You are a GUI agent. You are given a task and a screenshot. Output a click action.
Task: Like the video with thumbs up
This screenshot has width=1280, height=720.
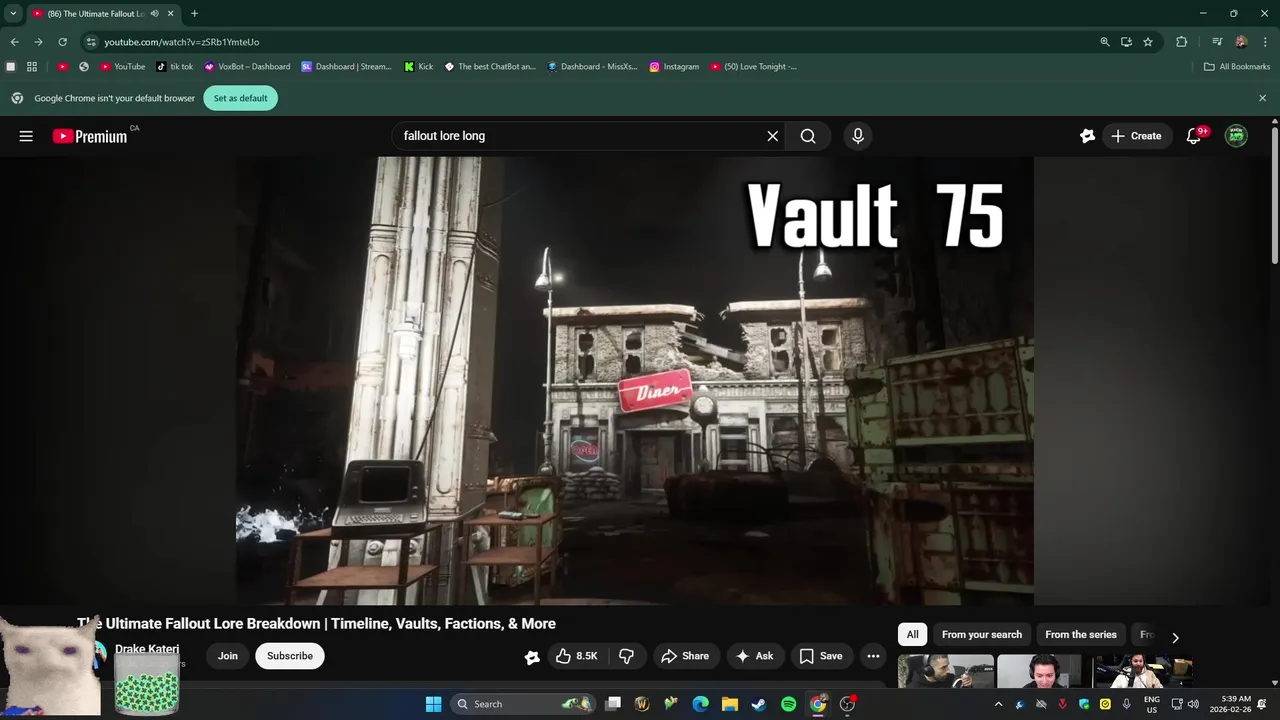pos(577,656)
